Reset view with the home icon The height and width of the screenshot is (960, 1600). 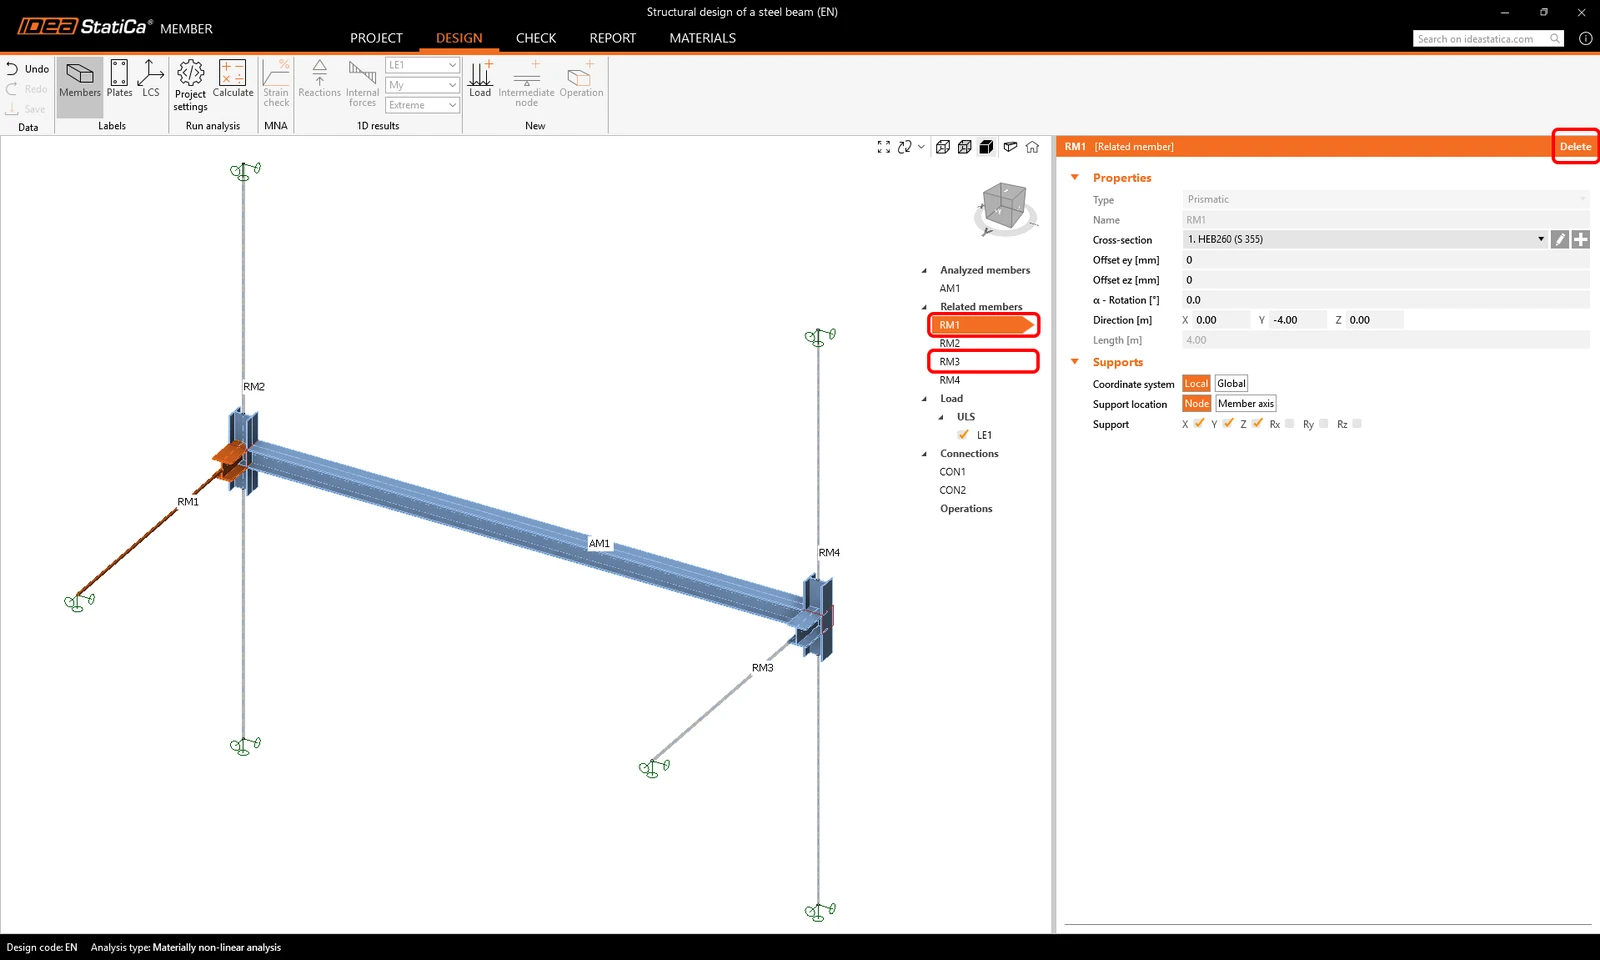(1032, 147)
